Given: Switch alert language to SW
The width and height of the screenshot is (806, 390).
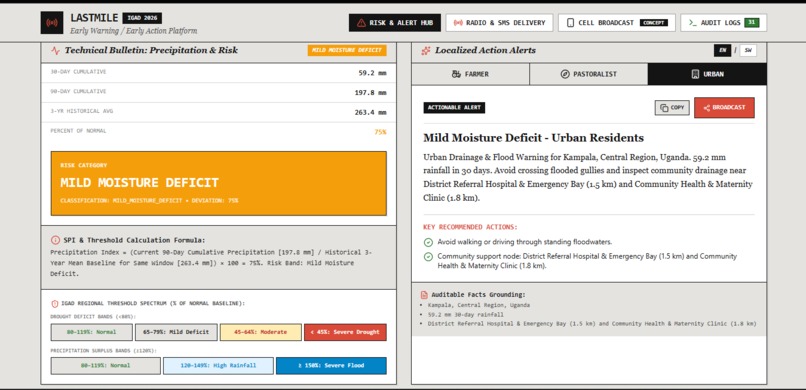Looking at the screenshot, I should pyautogui.click(x=748, y=50).
